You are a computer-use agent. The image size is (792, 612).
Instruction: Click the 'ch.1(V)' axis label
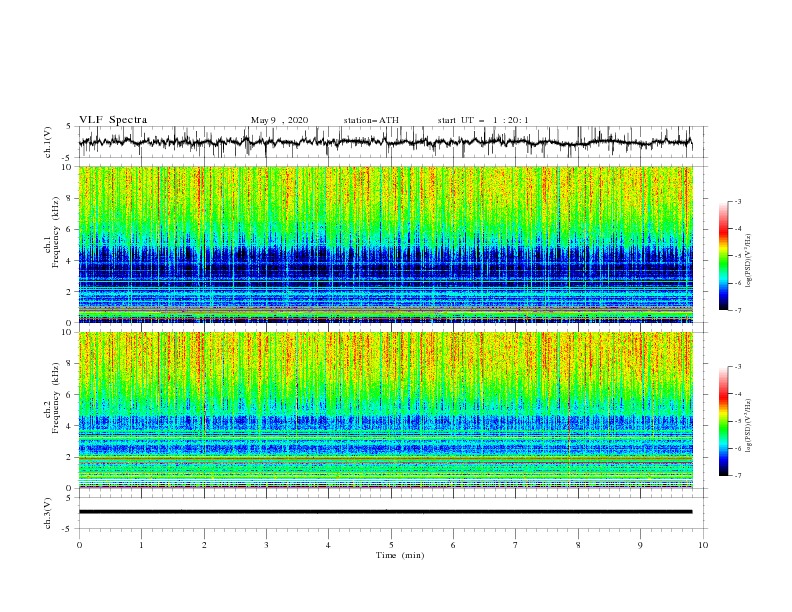click(48, 142)
